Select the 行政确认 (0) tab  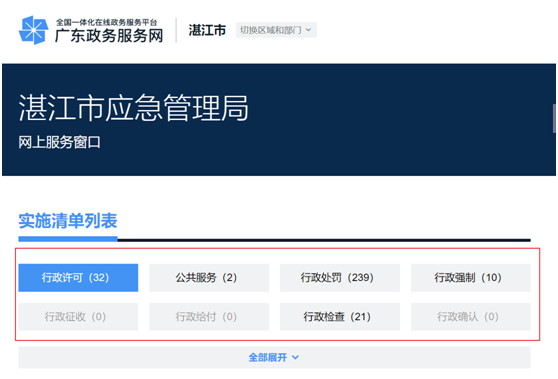[x=470, y=317]
